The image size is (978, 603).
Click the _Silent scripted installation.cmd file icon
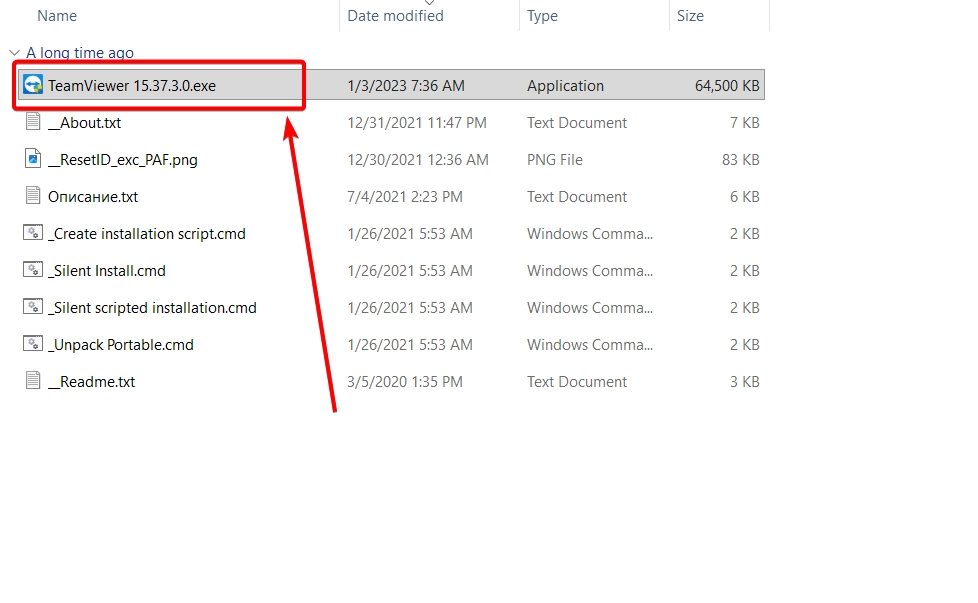(33, 306)
